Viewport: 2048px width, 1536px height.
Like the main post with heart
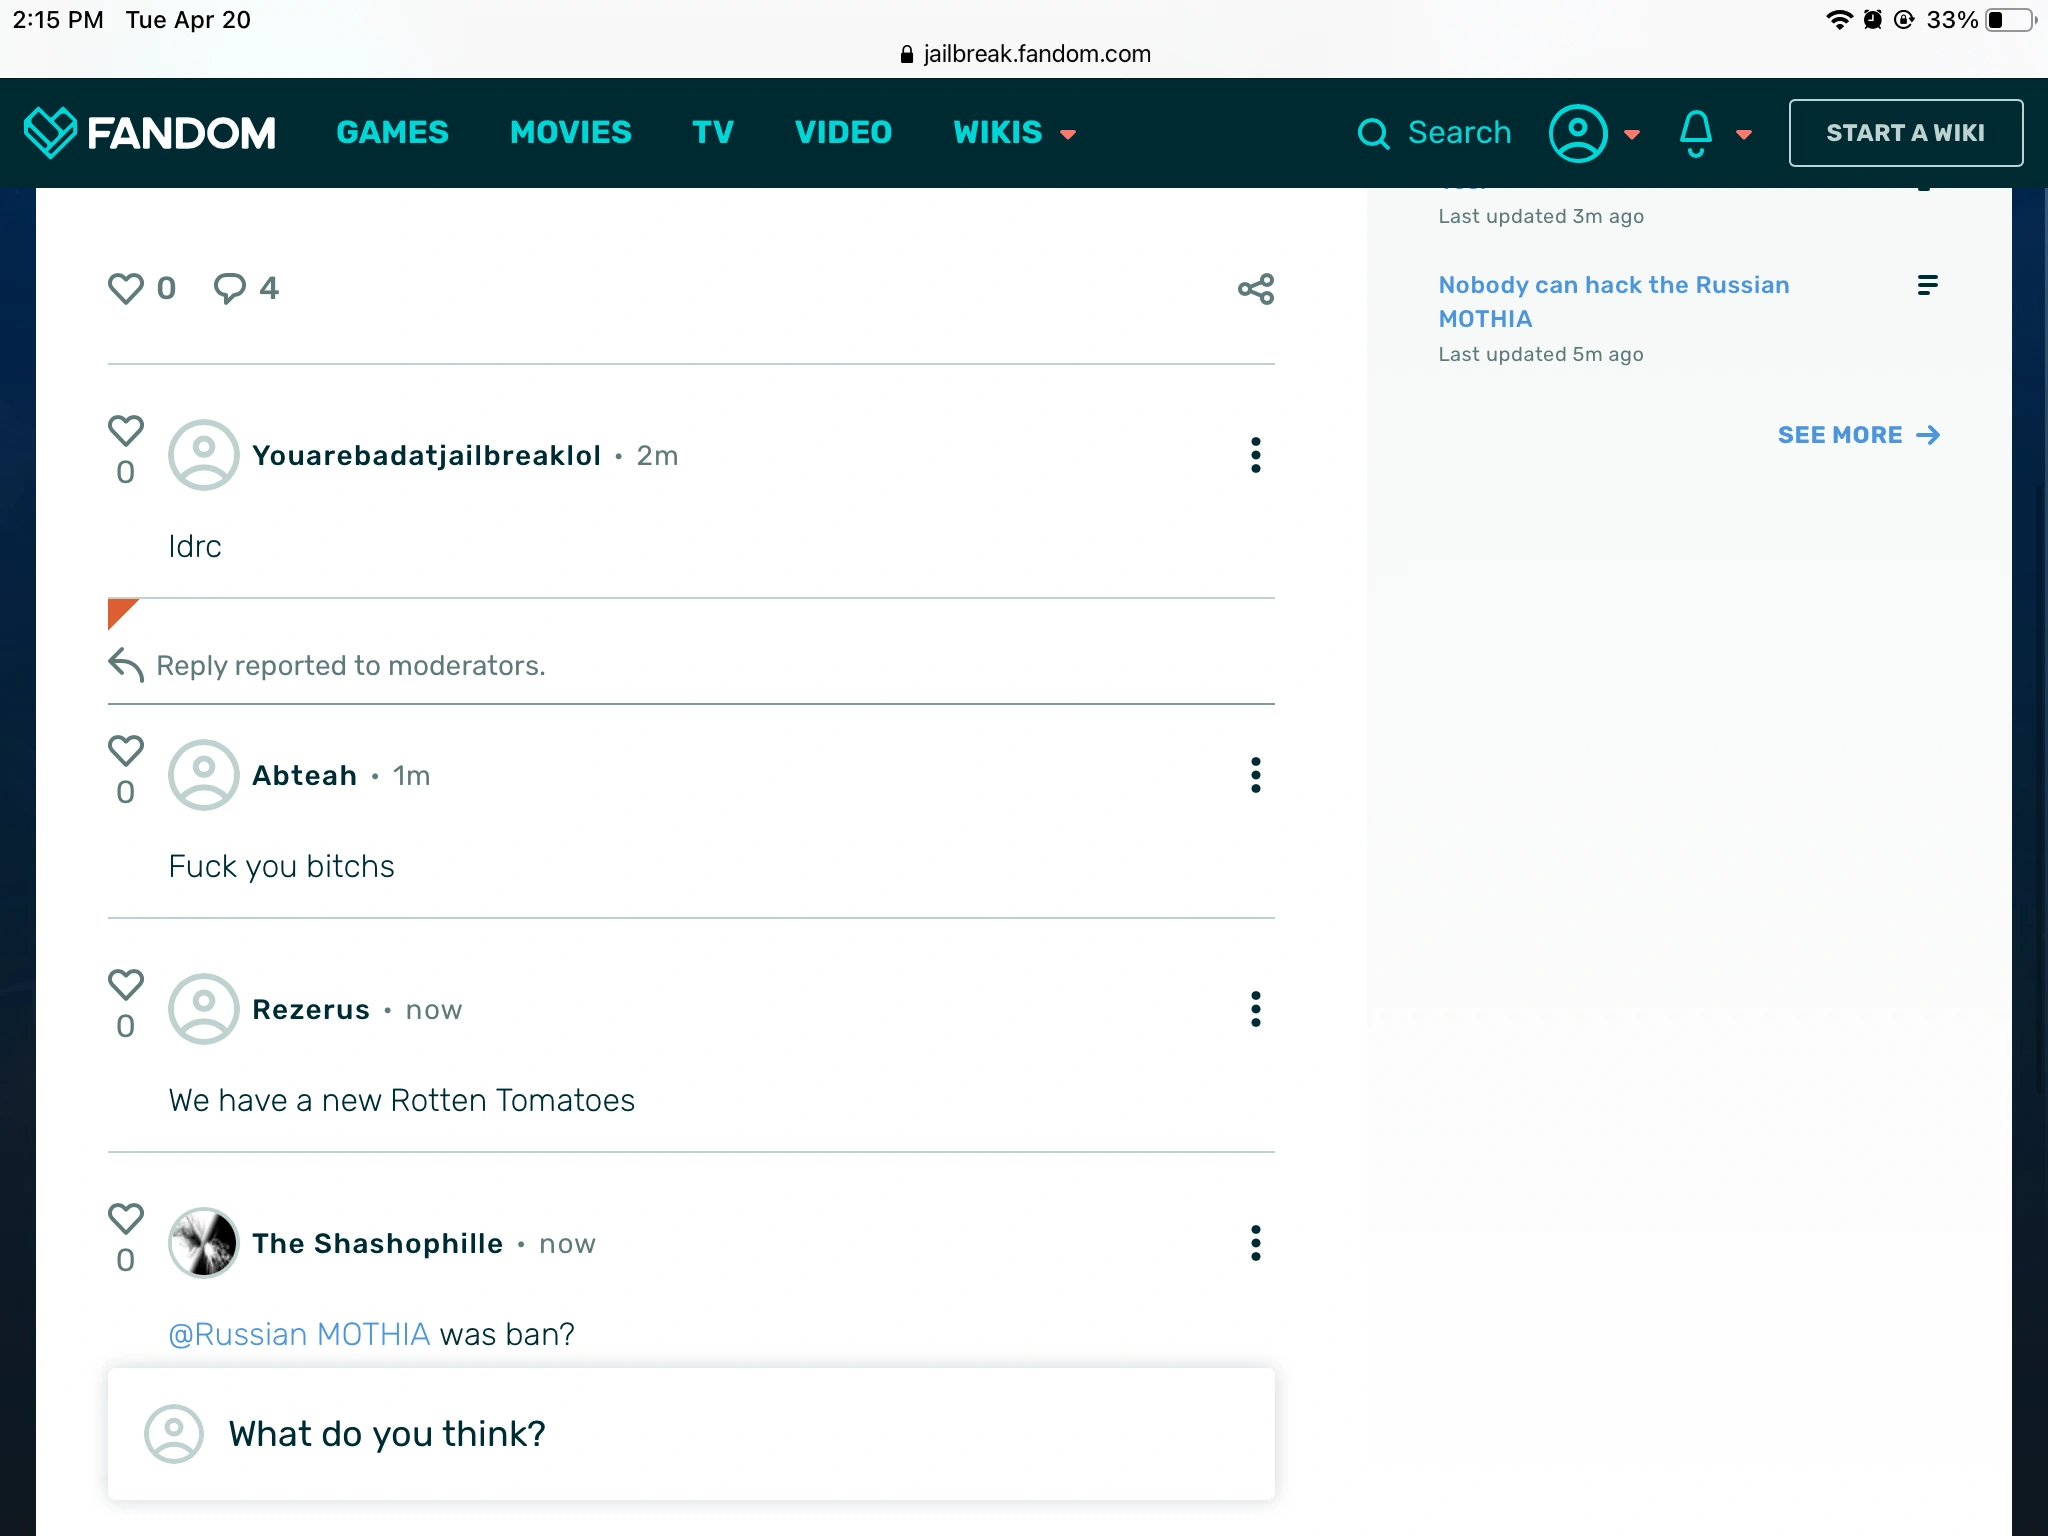[x=126, y=289]
